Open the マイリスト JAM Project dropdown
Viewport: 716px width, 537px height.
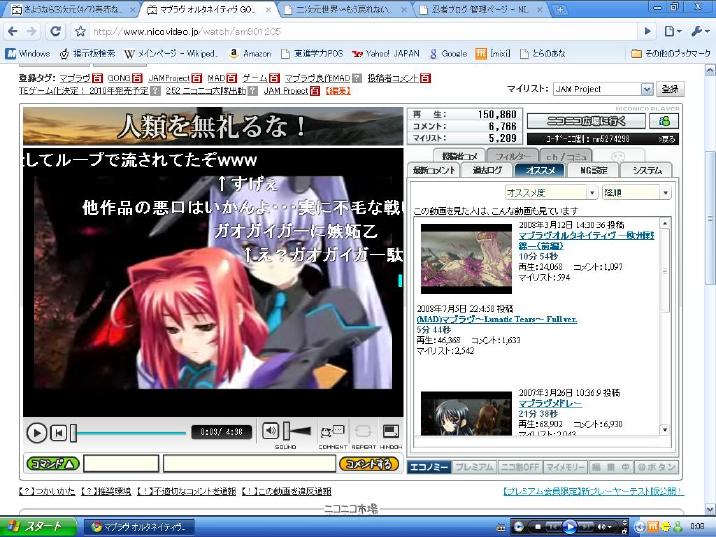coord(603,89)
